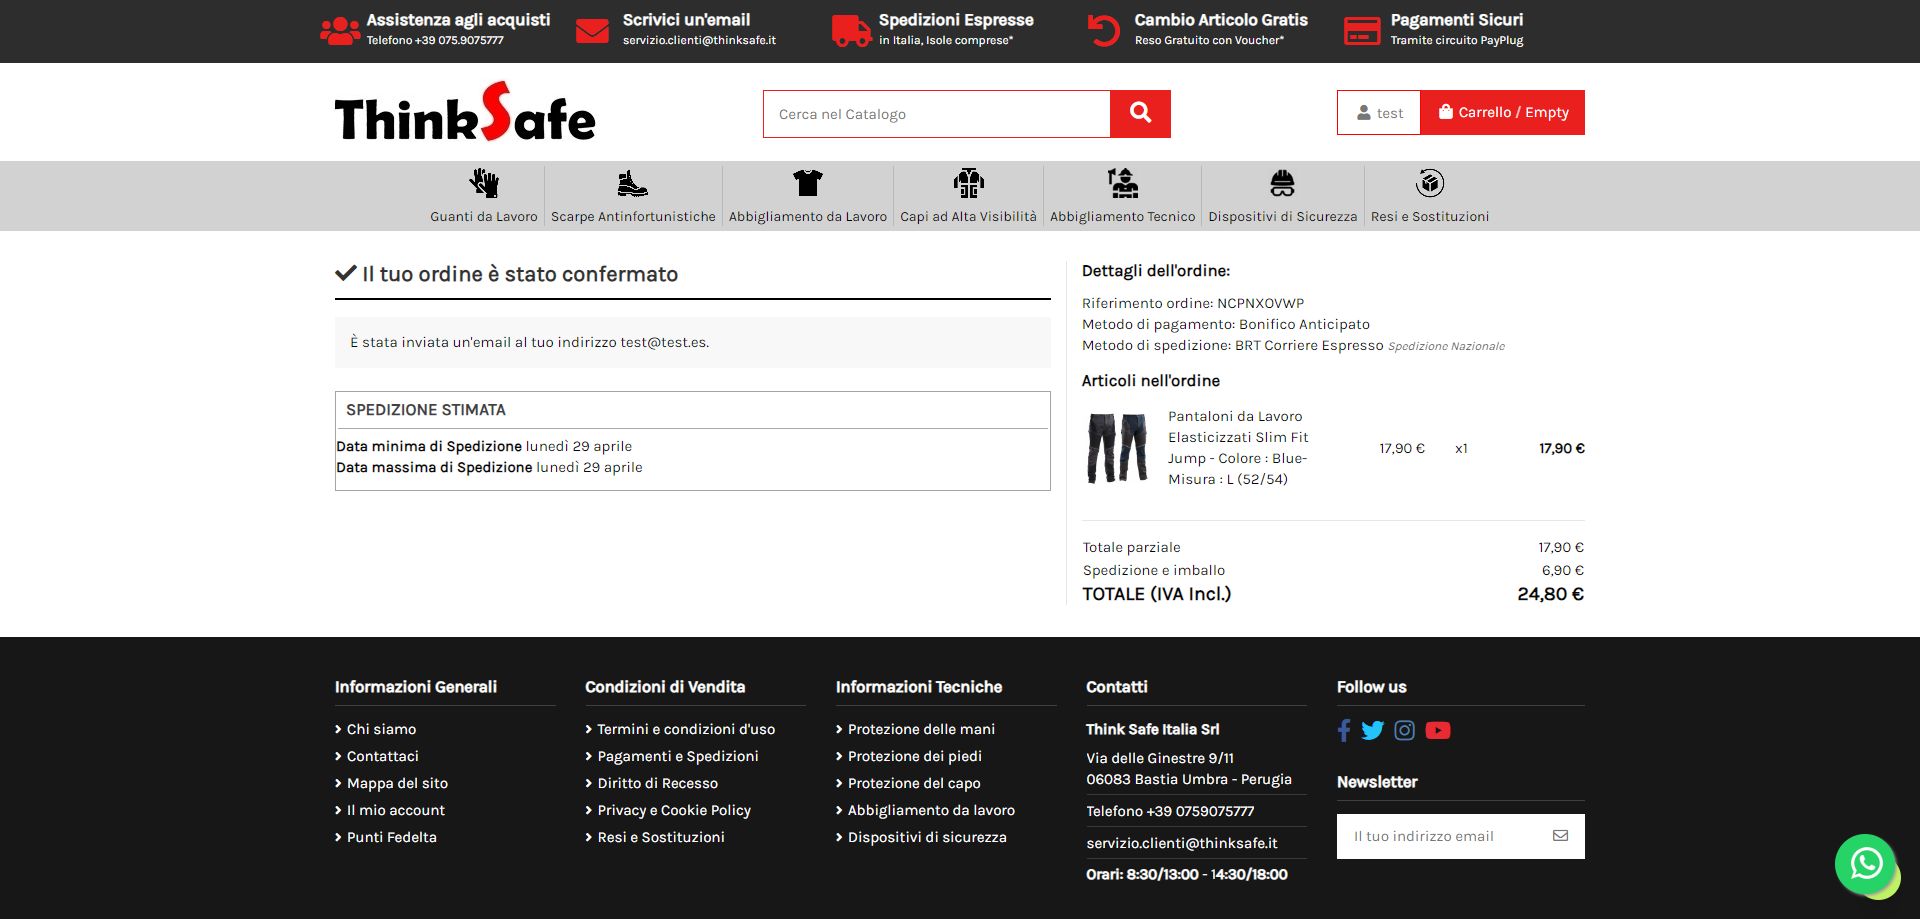
Task: Open Abbigliamento Tecnico worker icon
Action: tap(1123, 183)
